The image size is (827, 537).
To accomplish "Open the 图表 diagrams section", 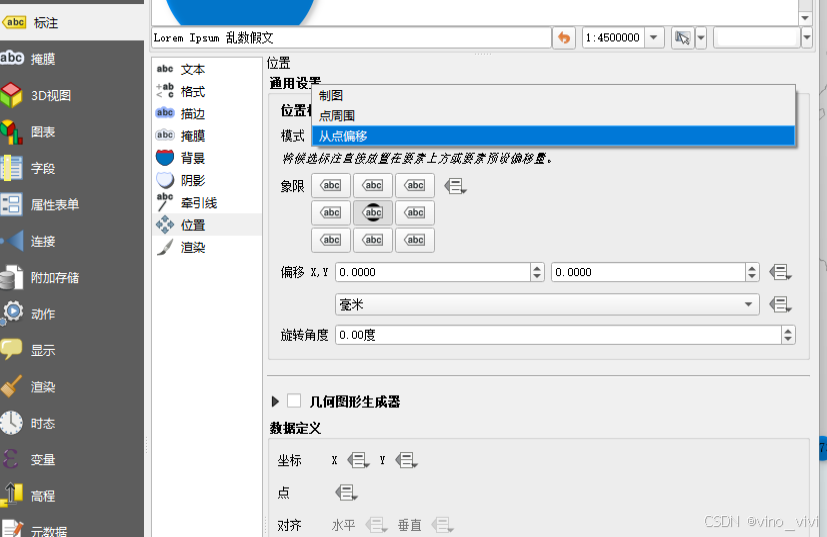I will tap(71, 132).
